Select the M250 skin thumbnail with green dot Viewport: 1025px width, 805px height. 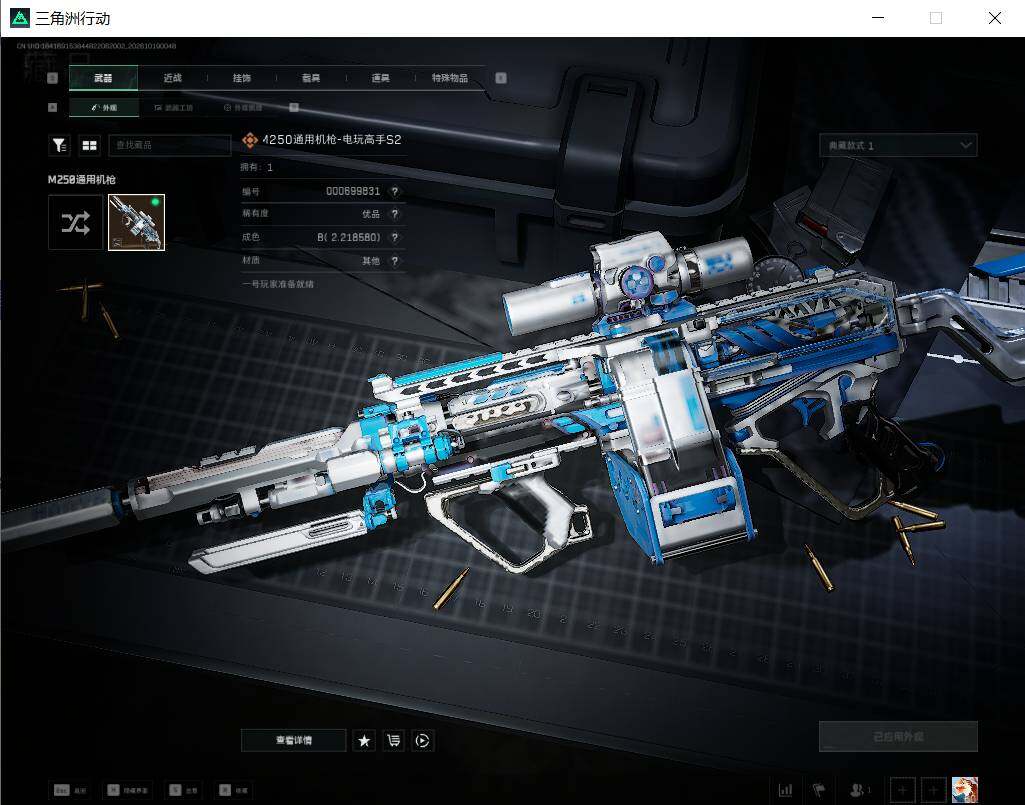(x=137, y=222)
